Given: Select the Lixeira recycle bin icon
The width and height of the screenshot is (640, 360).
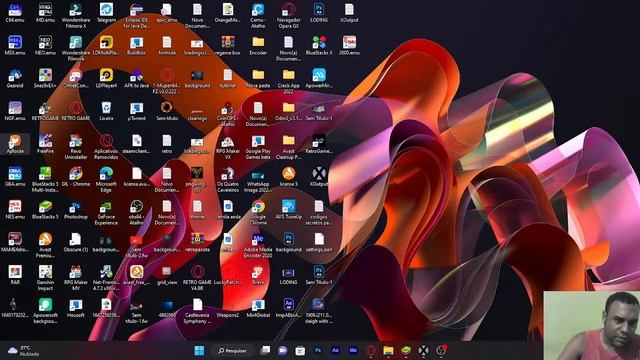Looking at the screenshot, I should pos(106,111).
